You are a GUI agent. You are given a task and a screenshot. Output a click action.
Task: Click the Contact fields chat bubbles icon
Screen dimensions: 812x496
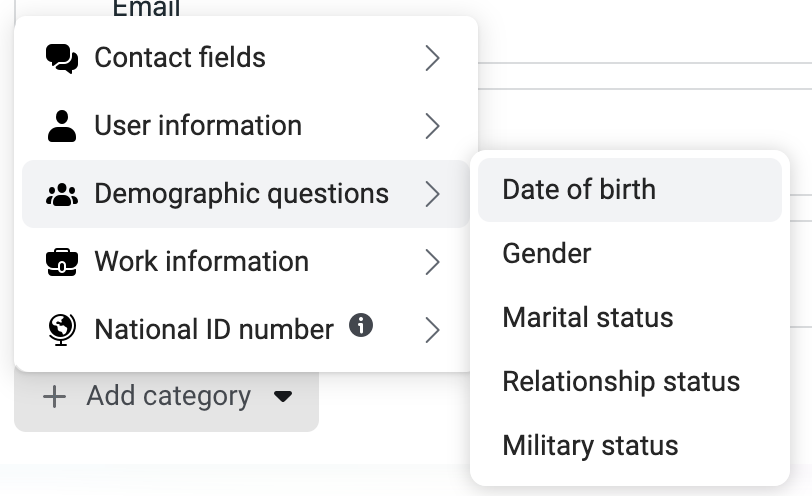(x=62, y=59)
